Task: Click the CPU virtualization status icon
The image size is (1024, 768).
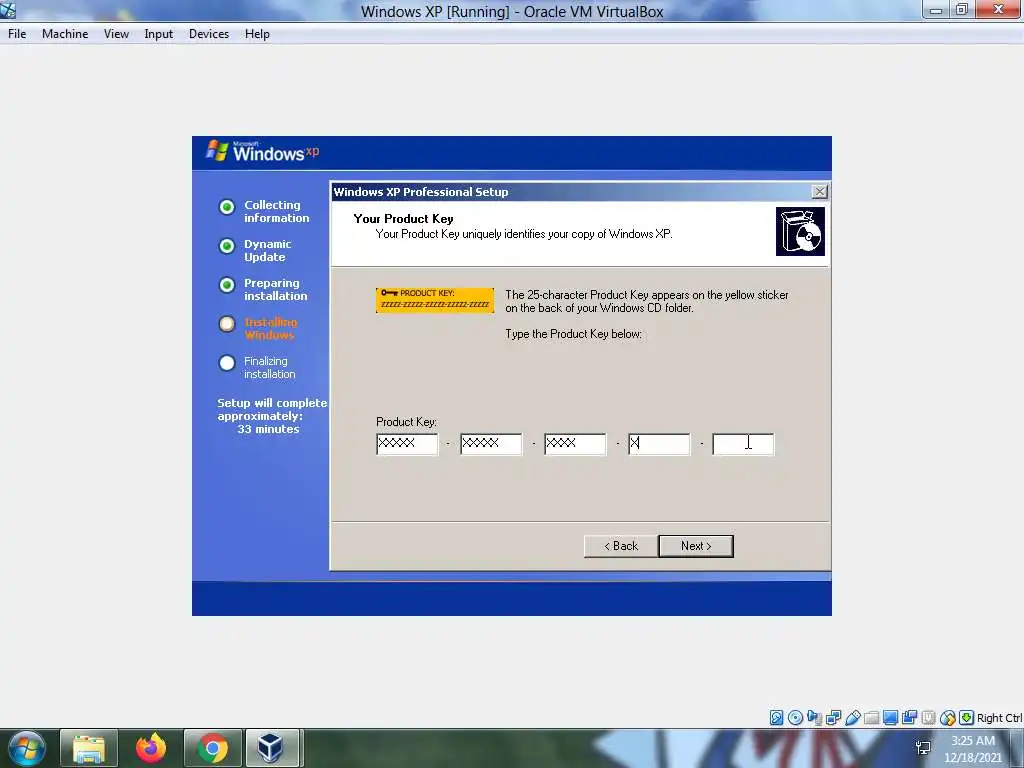Action: tap(928, 718)
